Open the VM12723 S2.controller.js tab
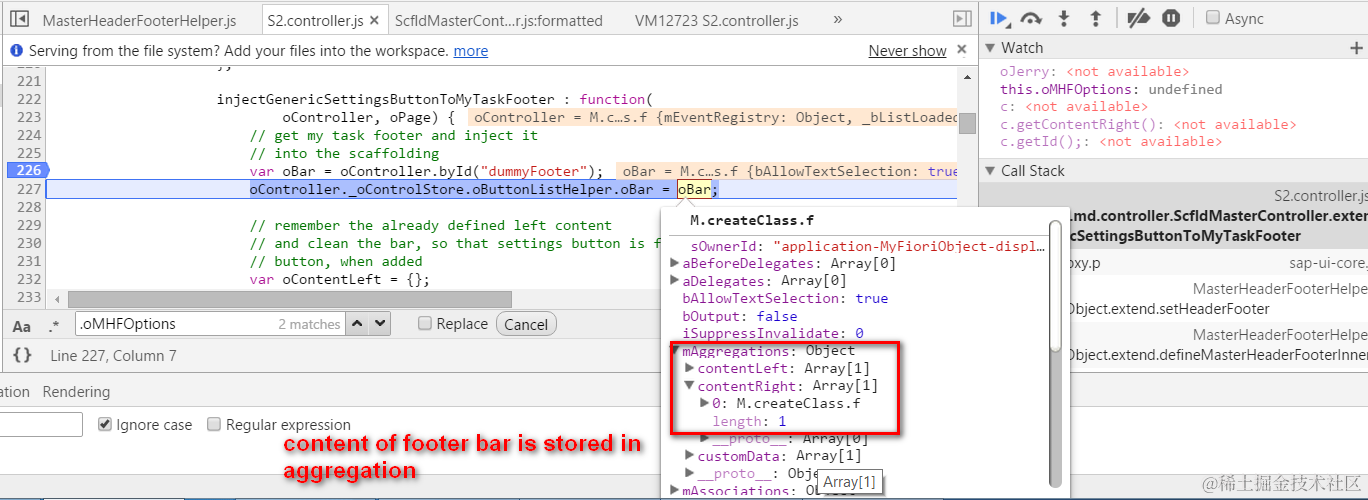 716,20
